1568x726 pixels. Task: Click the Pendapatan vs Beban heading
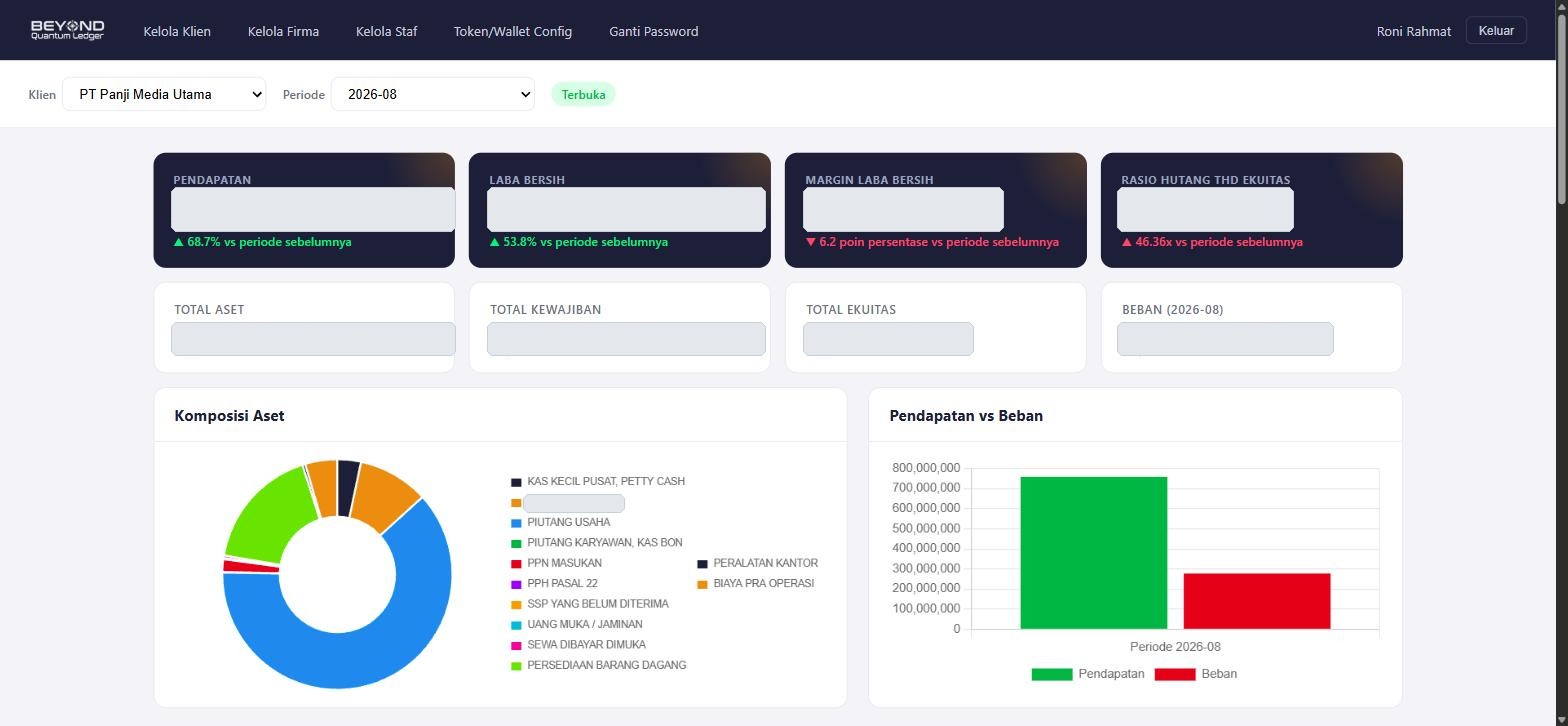(x=966, y=416)
